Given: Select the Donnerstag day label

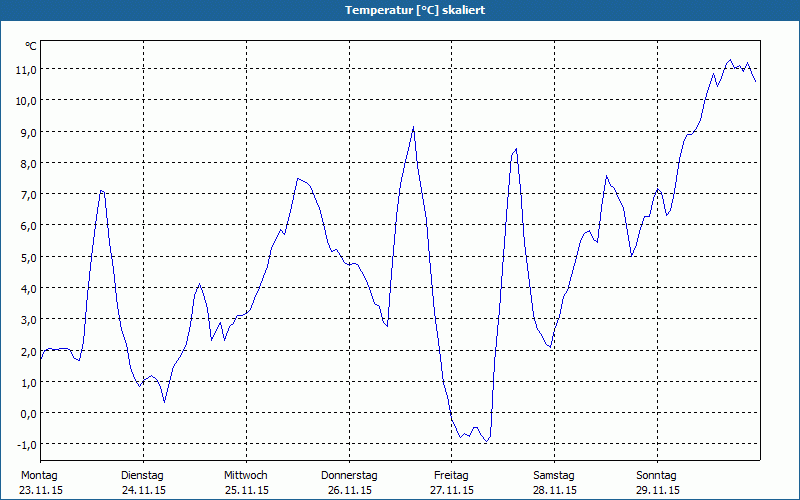Looking at the screenshot, I should 349,475.
